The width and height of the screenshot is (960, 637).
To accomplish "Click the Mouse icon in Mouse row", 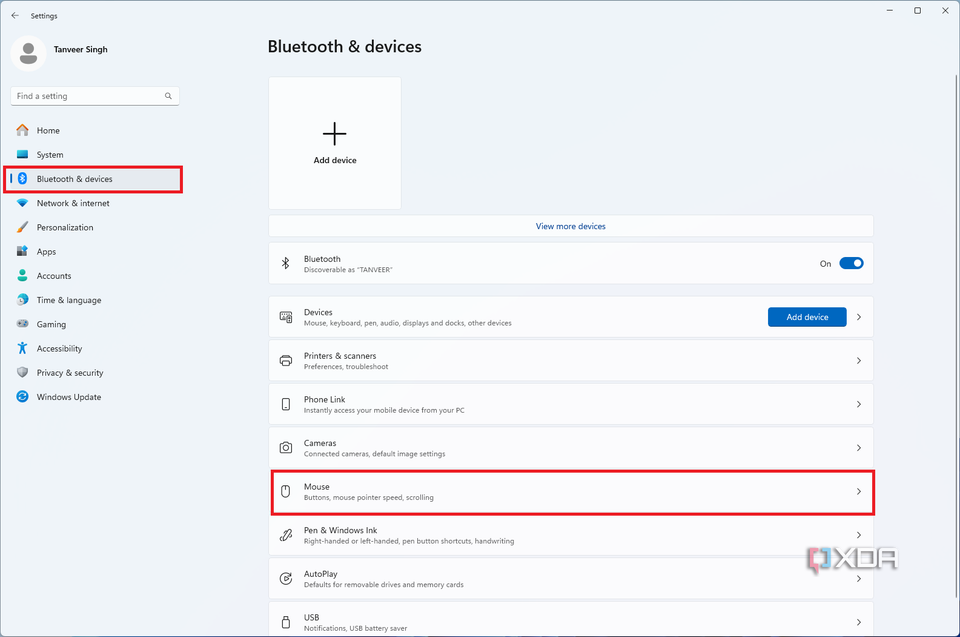I will [285, 491].
